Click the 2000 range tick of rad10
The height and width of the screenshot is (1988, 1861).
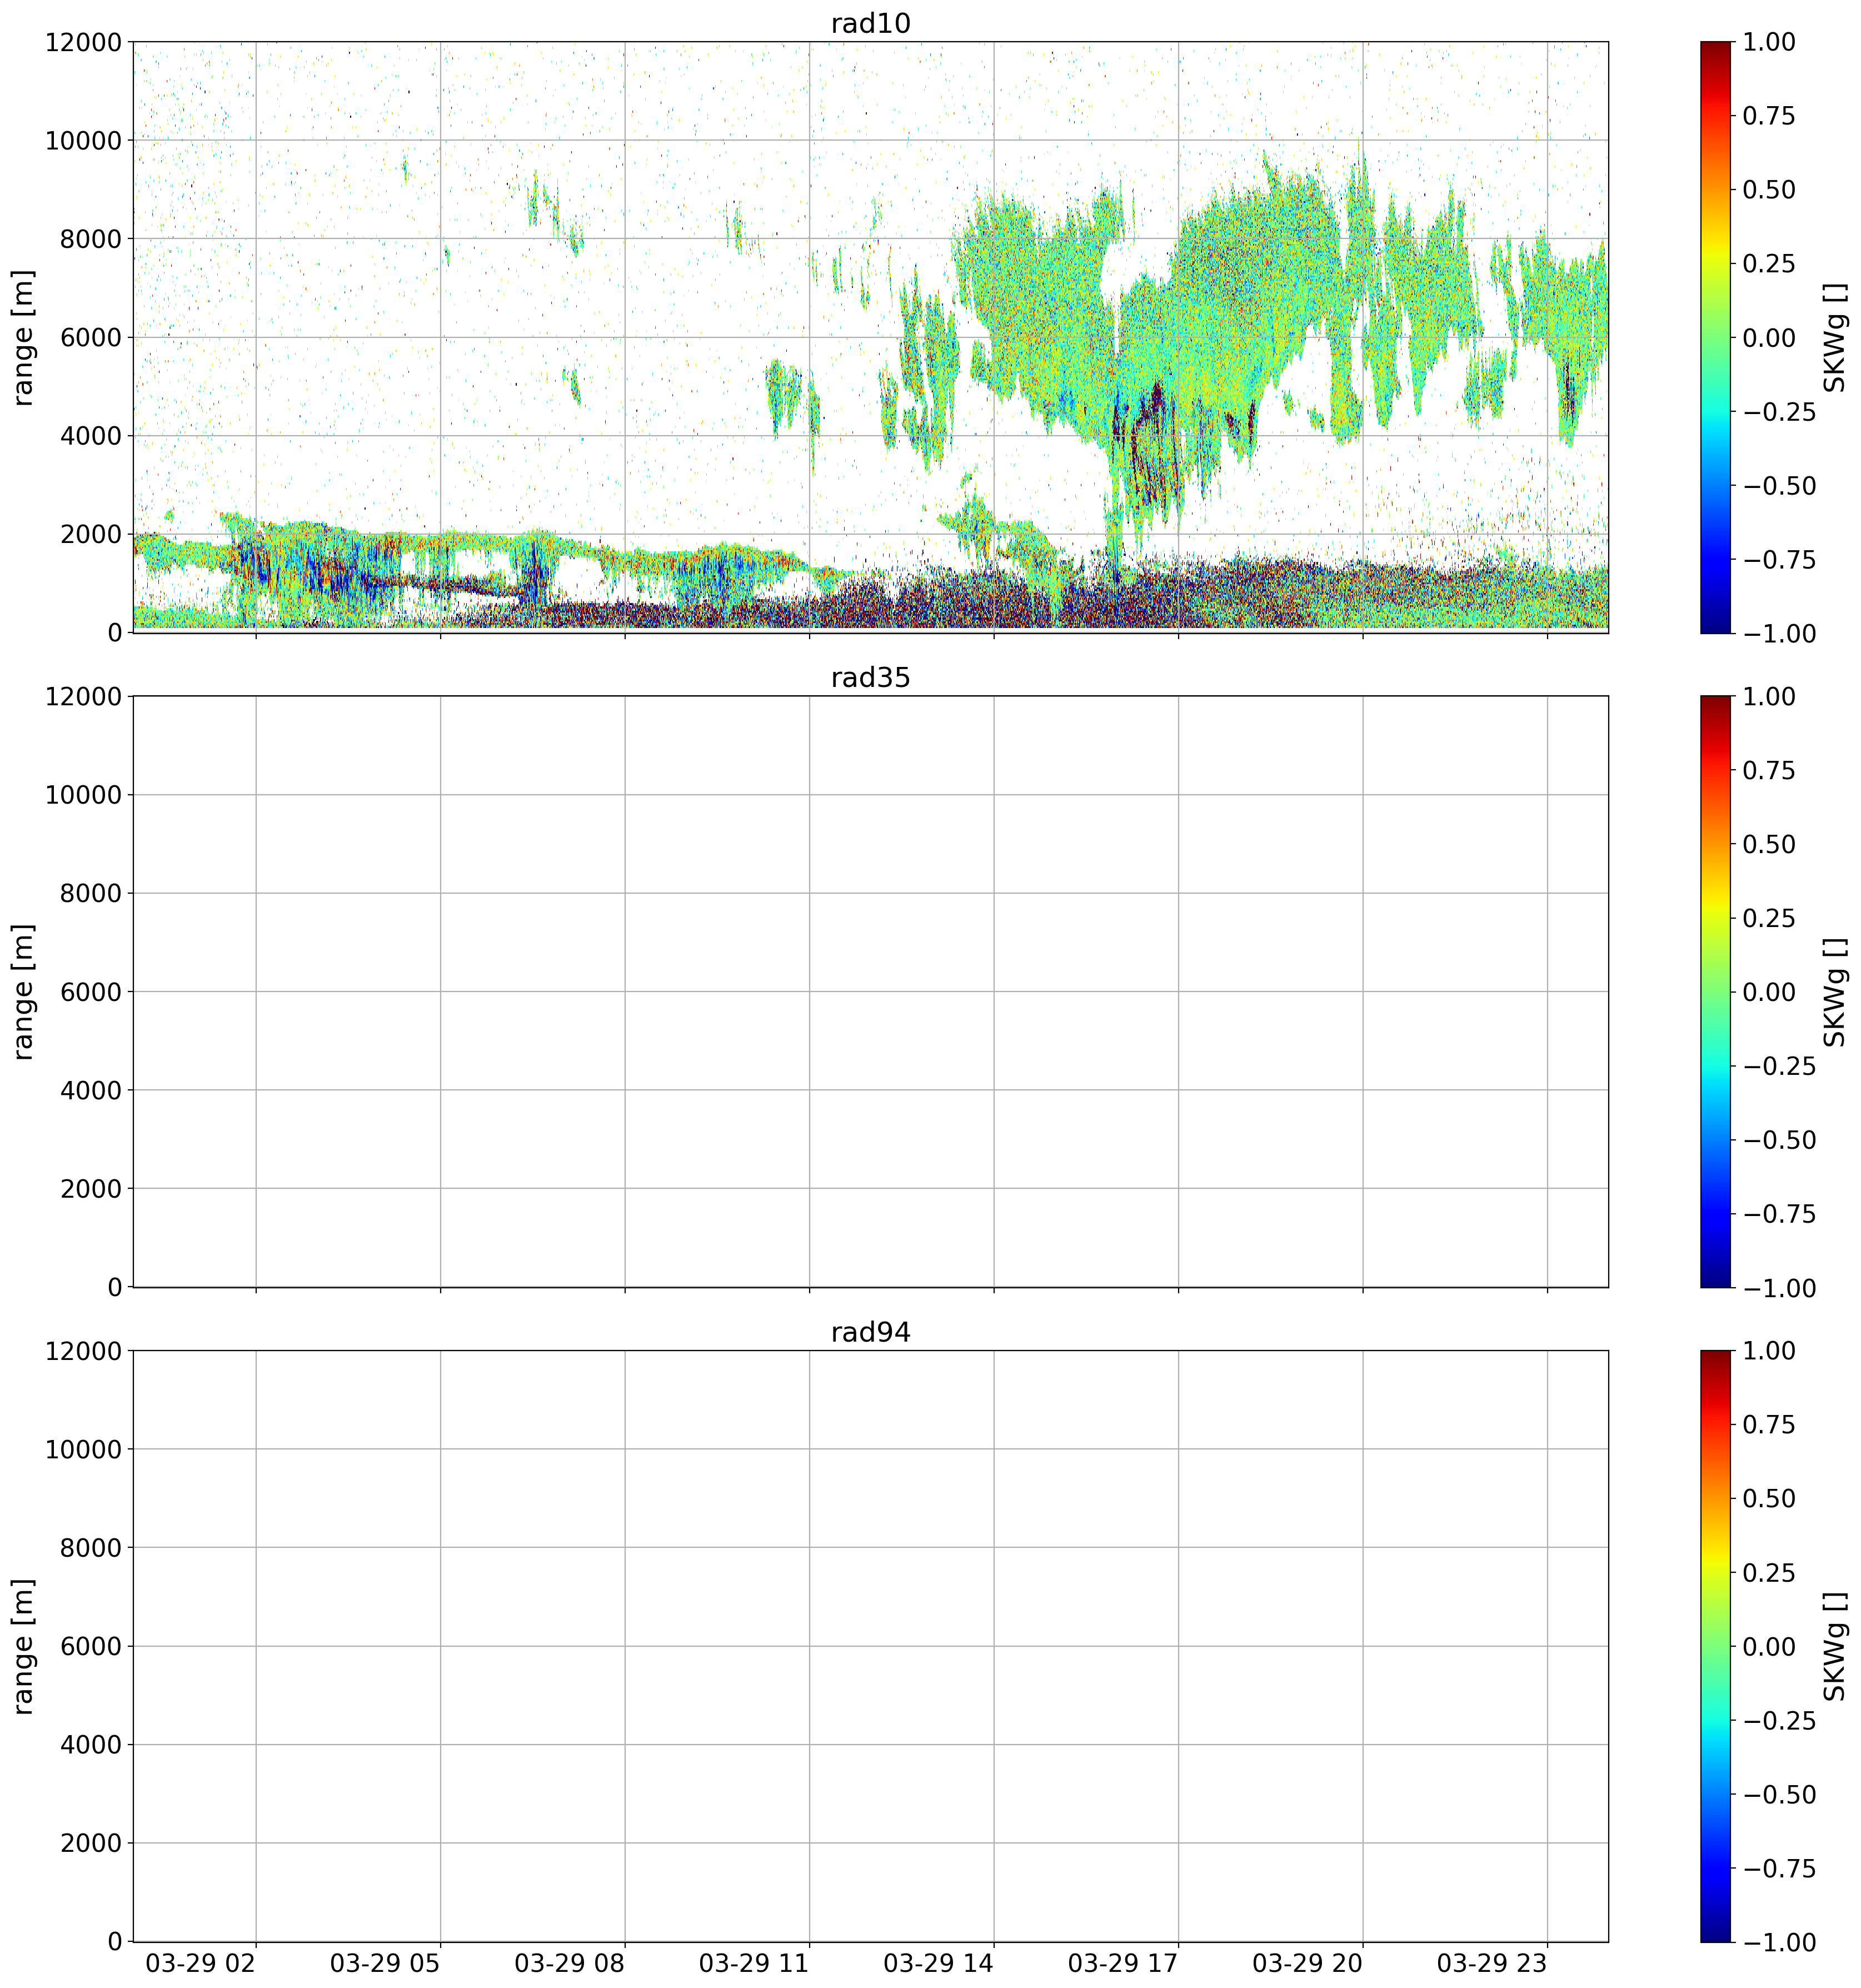pyautogui.click(x=90, y=534)
